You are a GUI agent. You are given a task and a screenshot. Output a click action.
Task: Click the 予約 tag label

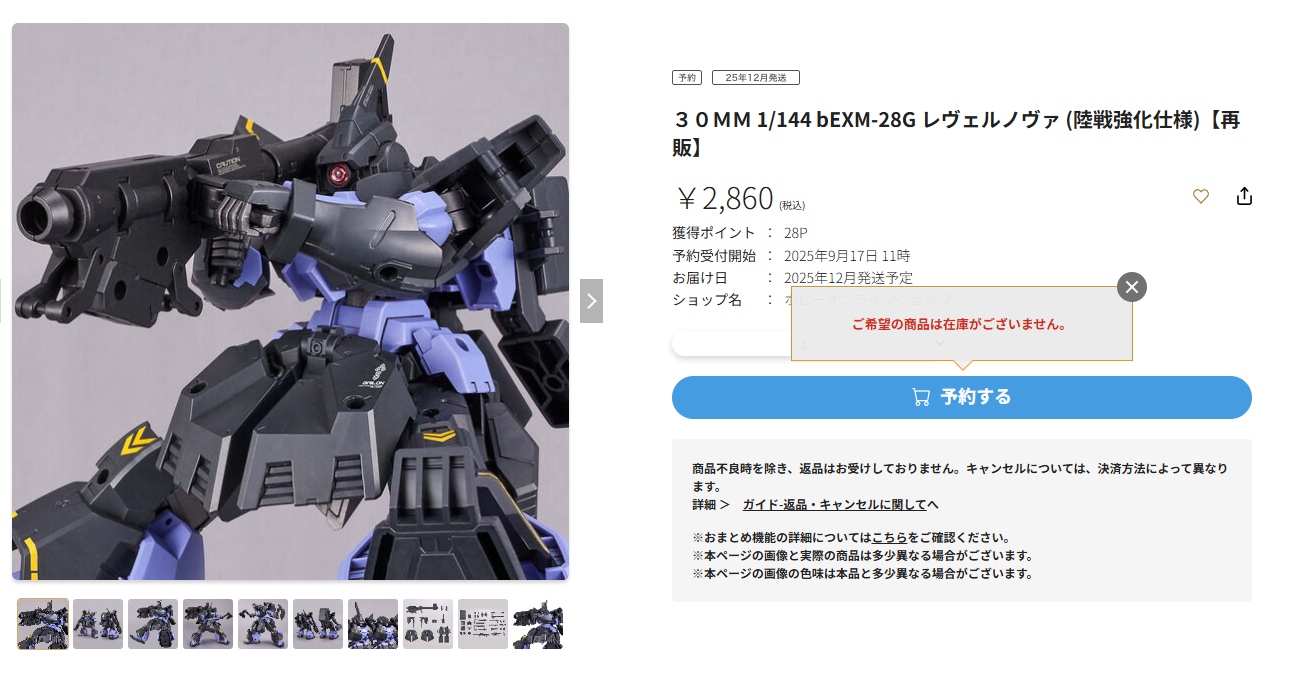(x=687, y=78)
